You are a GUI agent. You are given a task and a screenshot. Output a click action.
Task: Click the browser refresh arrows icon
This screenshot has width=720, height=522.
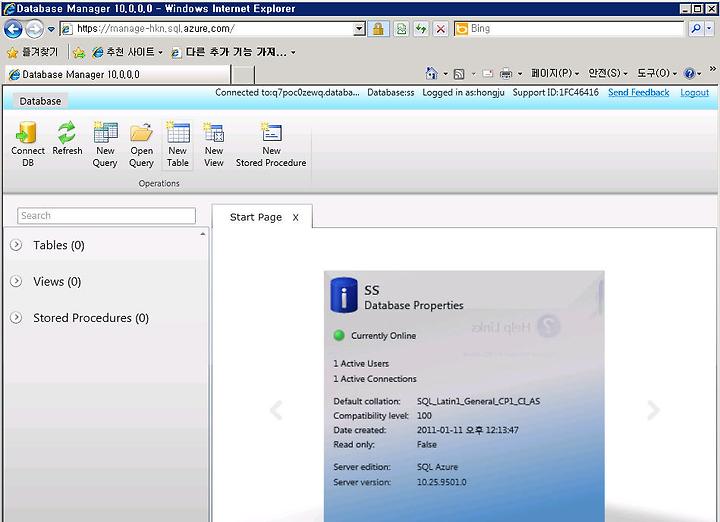421,29
